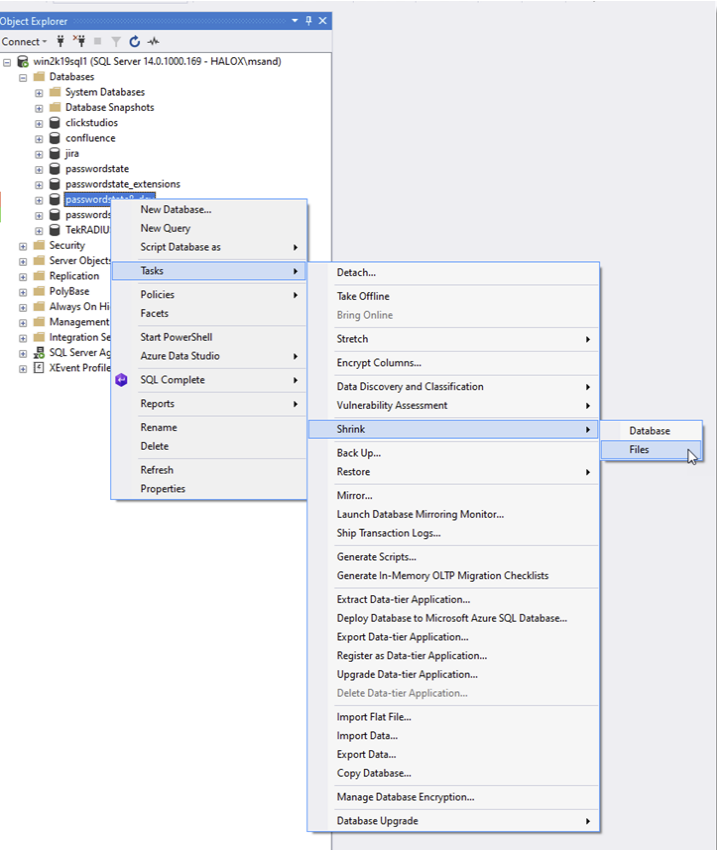Select Shrink Database option
The width and height of the screenshot is (717, 850).
pos(651,431)
